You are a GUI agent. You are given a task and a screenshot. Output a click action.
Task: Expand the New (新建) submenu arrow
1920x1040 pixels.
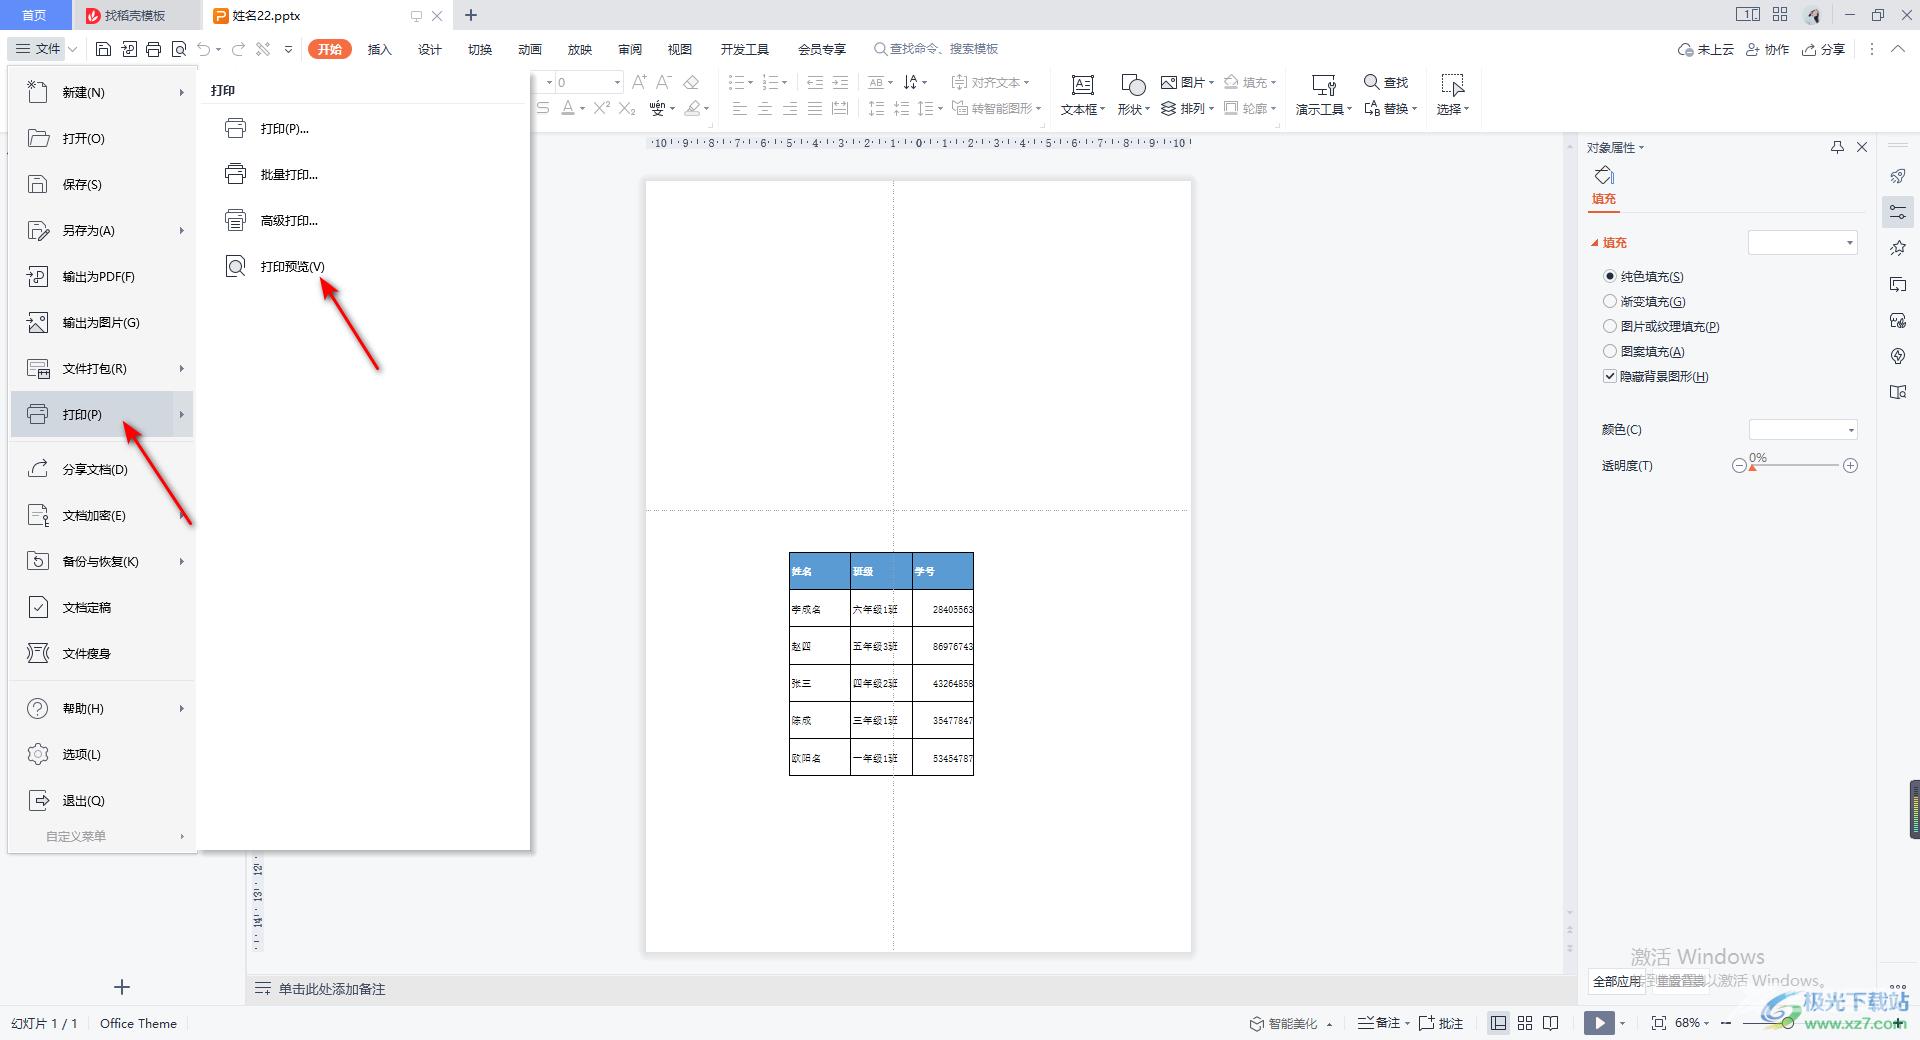(x=182, y=93)
